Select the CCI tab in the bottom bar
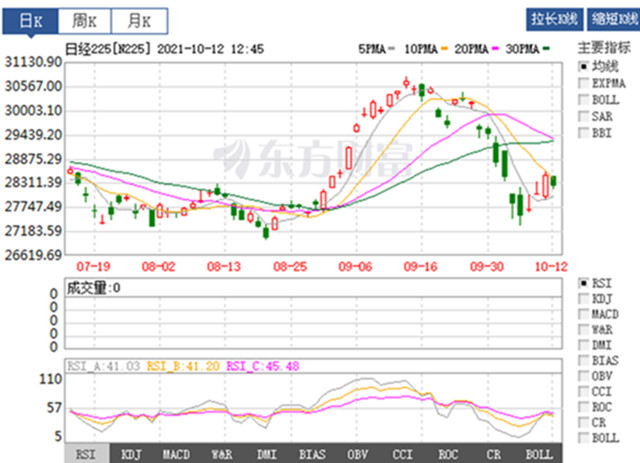This screenshot has height=463, width=640. point(405,454)
